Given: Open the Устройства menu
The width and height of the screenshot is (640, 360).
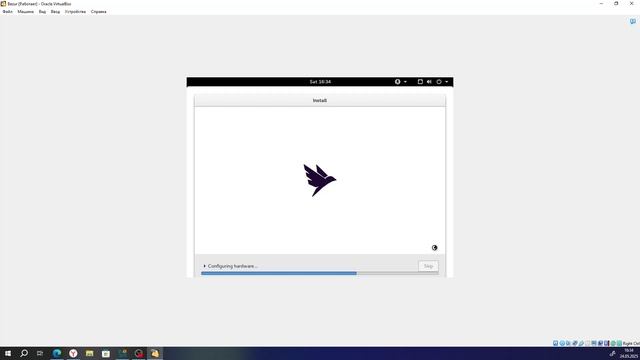Looking at the screenshot, I should (75, 12).
